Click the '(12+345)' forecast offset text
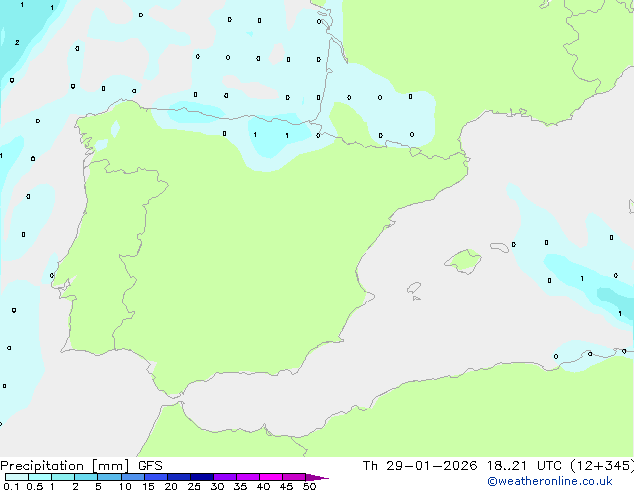Screen dimensions: 634x490 602,466
